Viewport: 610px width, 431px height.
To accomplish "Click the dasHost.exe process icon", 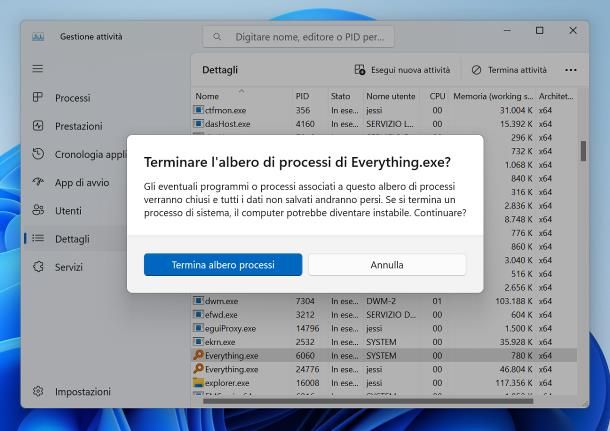I will click(198, 124).
